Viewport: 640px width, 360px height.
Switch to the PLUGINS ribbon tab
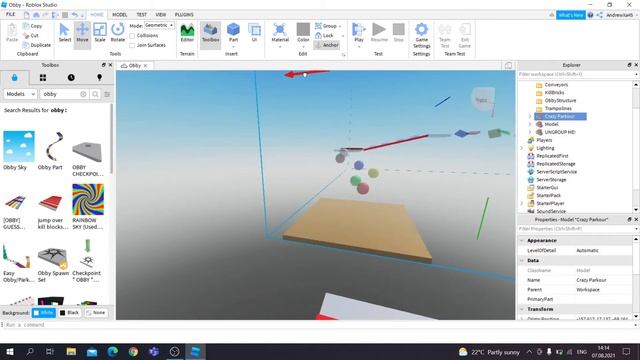click(184, 14)
